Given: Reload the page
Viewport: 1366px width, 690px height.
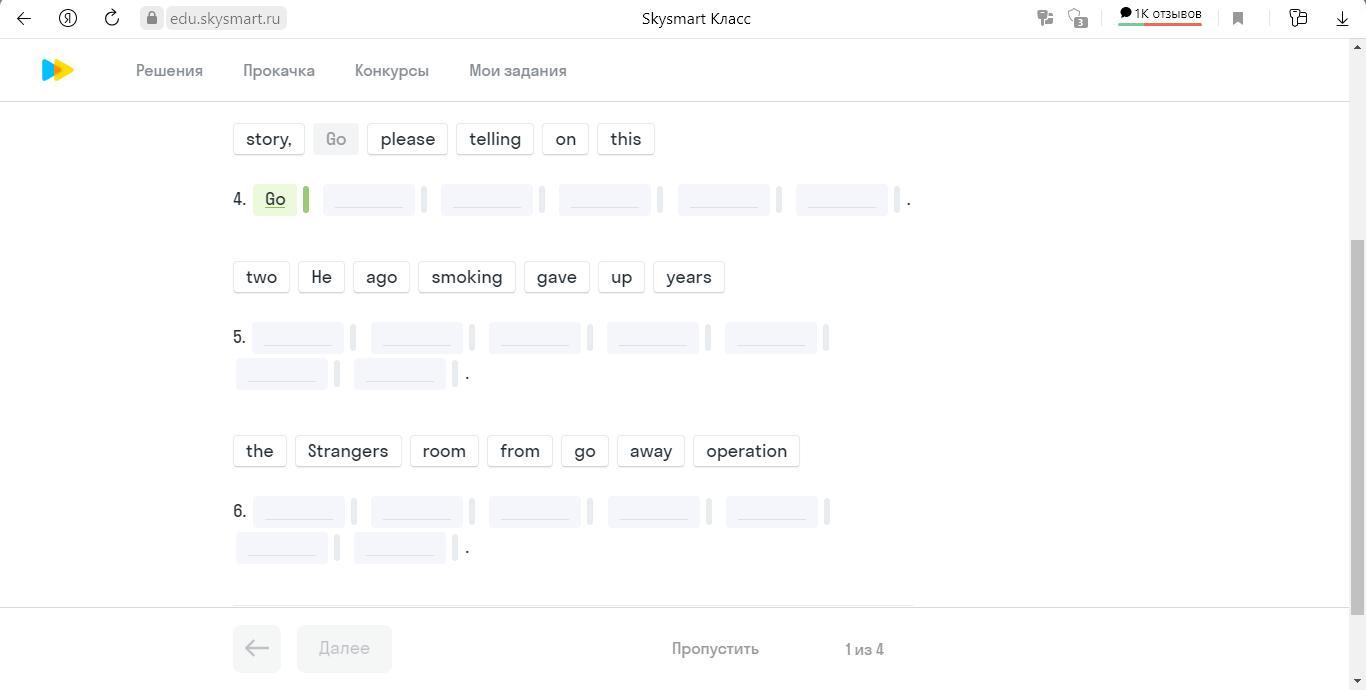Looking at the screenshot, I should 112,18.
